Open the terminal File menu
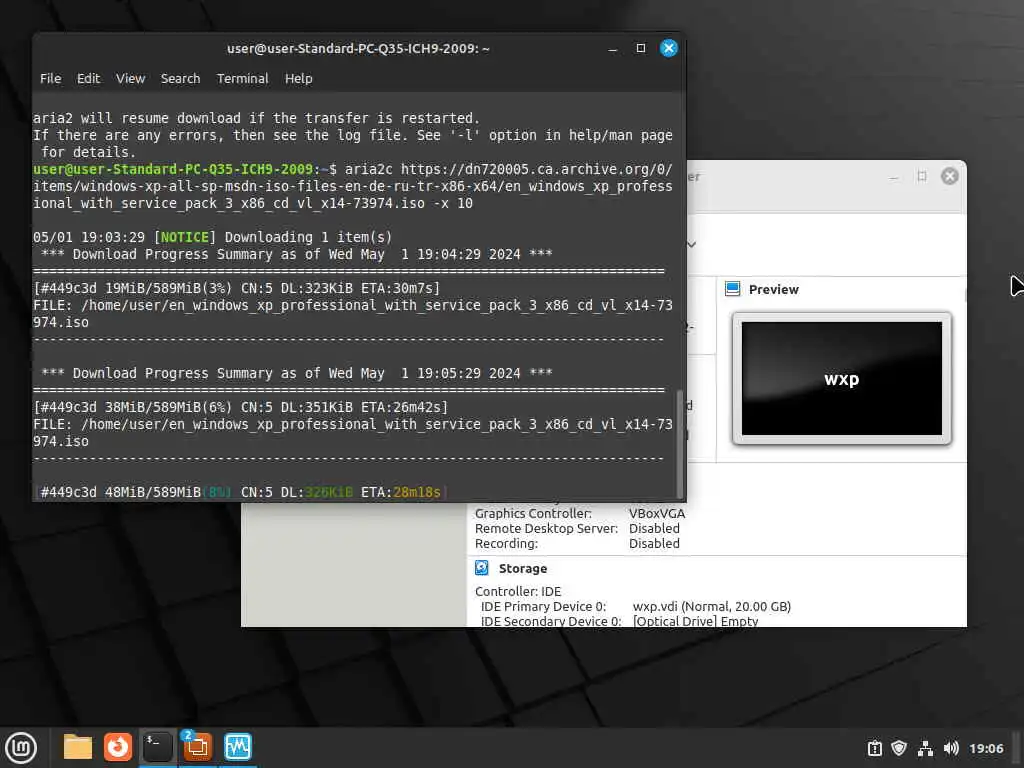The width and height of the screenshot is (1024, 768). tap(50, 78)
